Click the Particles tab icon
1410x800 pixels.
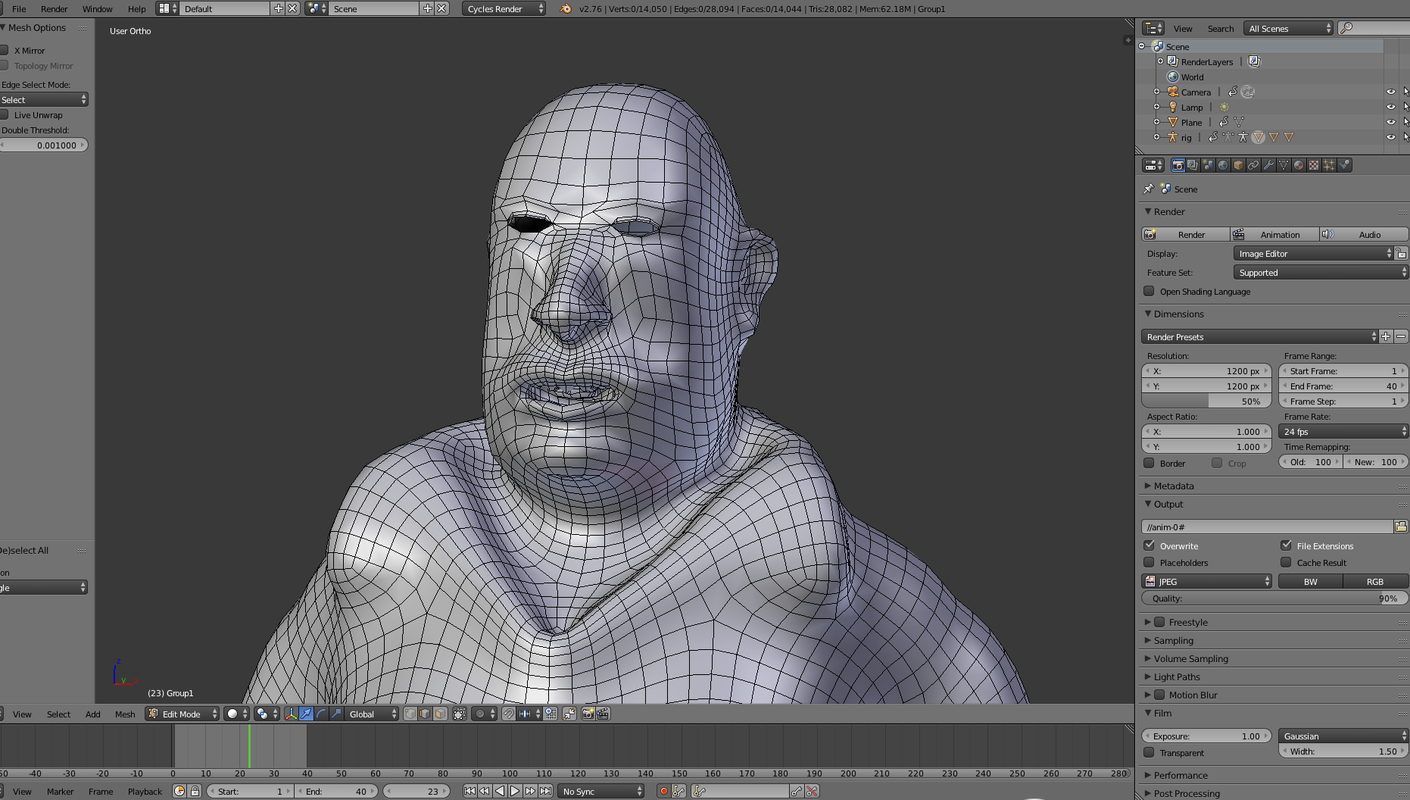point(1330,165)
